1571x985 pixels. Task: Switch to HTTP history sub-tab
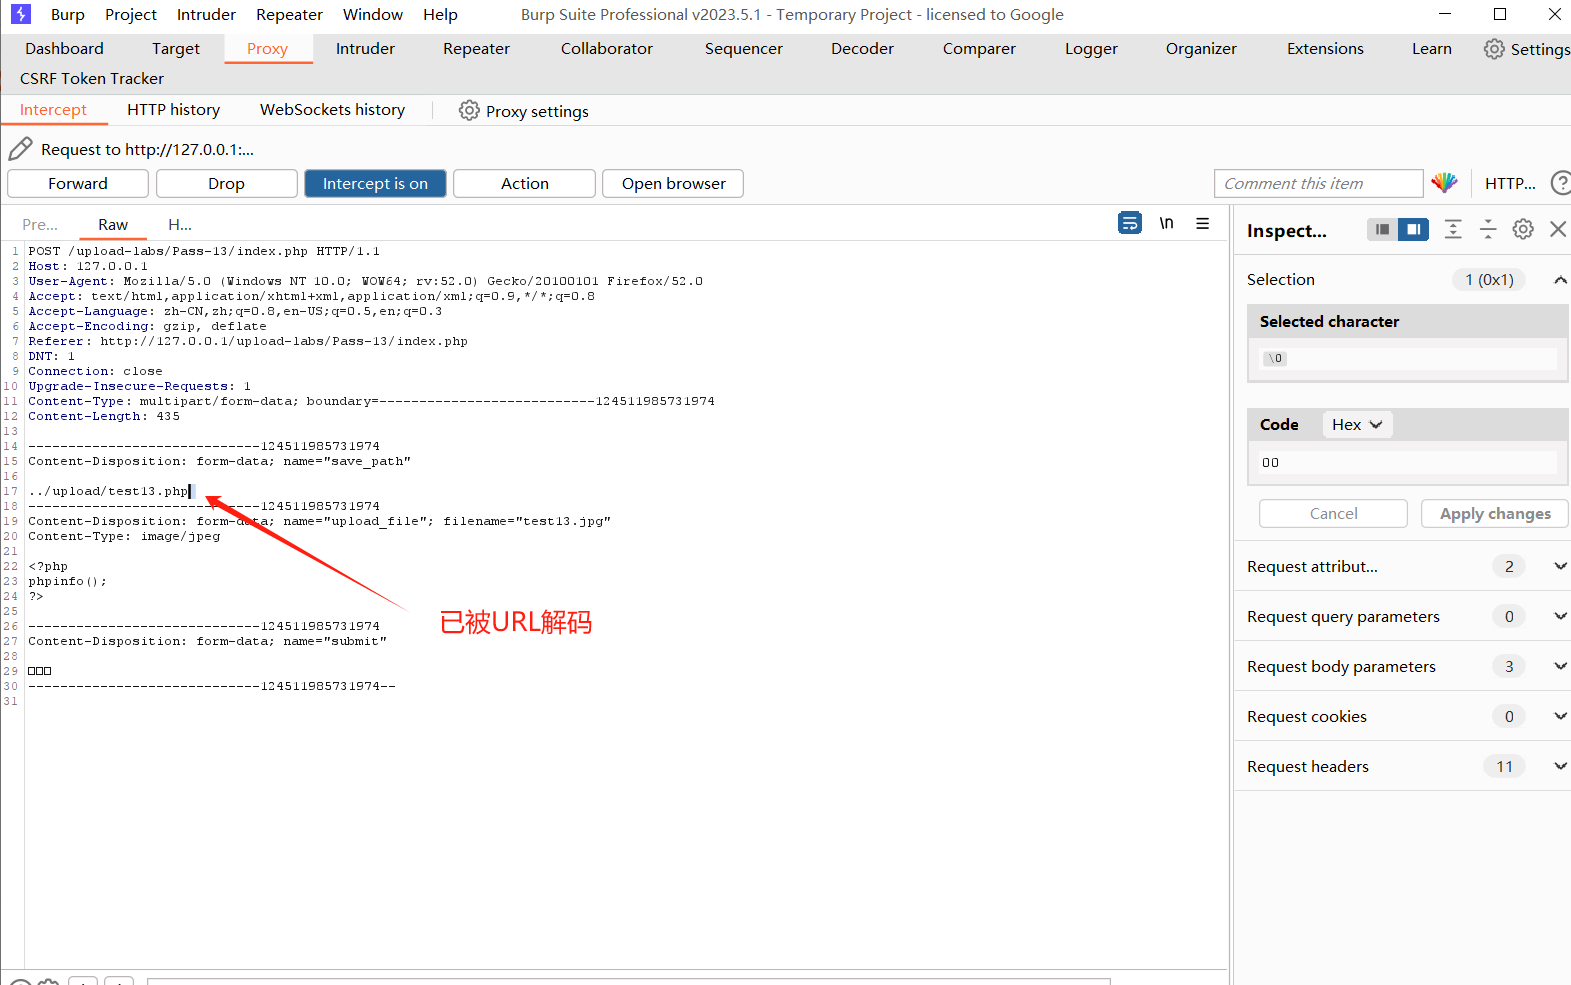(x=173, y=110)
